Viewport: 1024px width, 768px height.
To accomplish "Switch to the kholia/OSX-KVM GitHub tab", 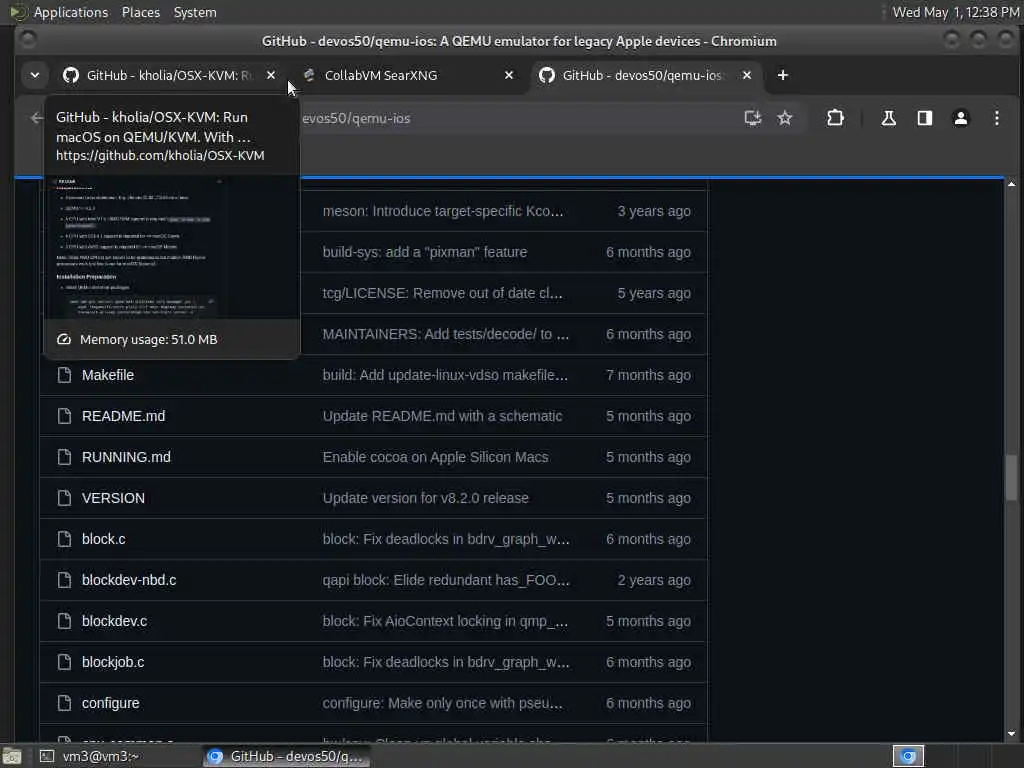I will (x=170, y=75).
